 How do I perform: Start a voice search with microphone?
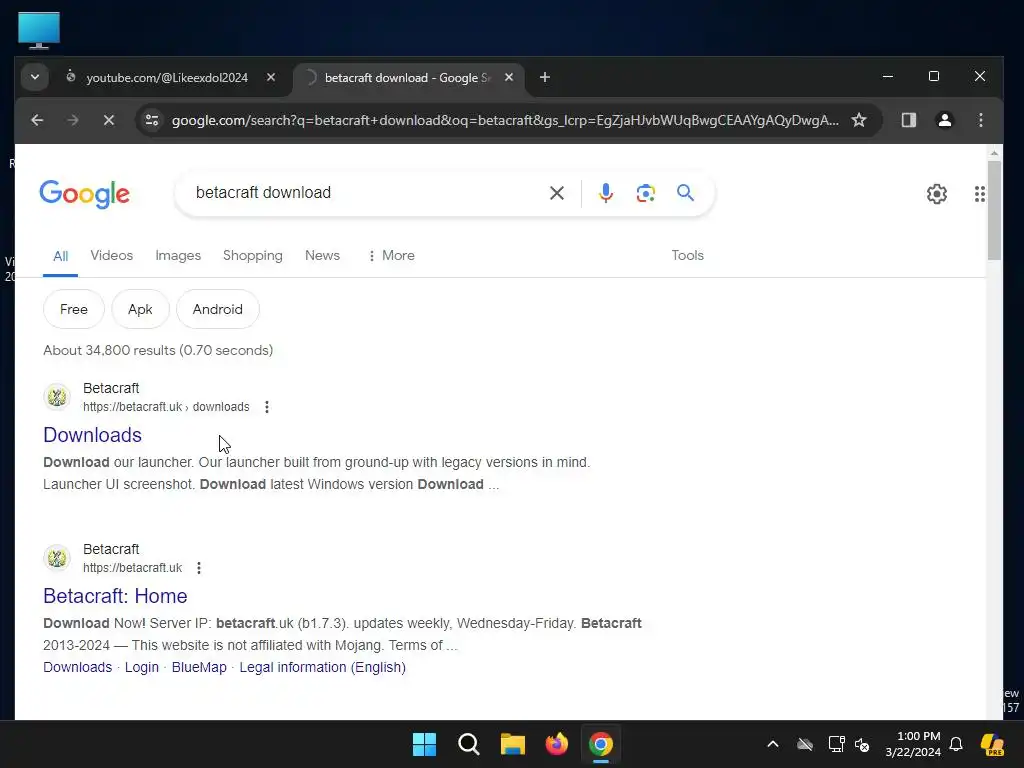605,193
